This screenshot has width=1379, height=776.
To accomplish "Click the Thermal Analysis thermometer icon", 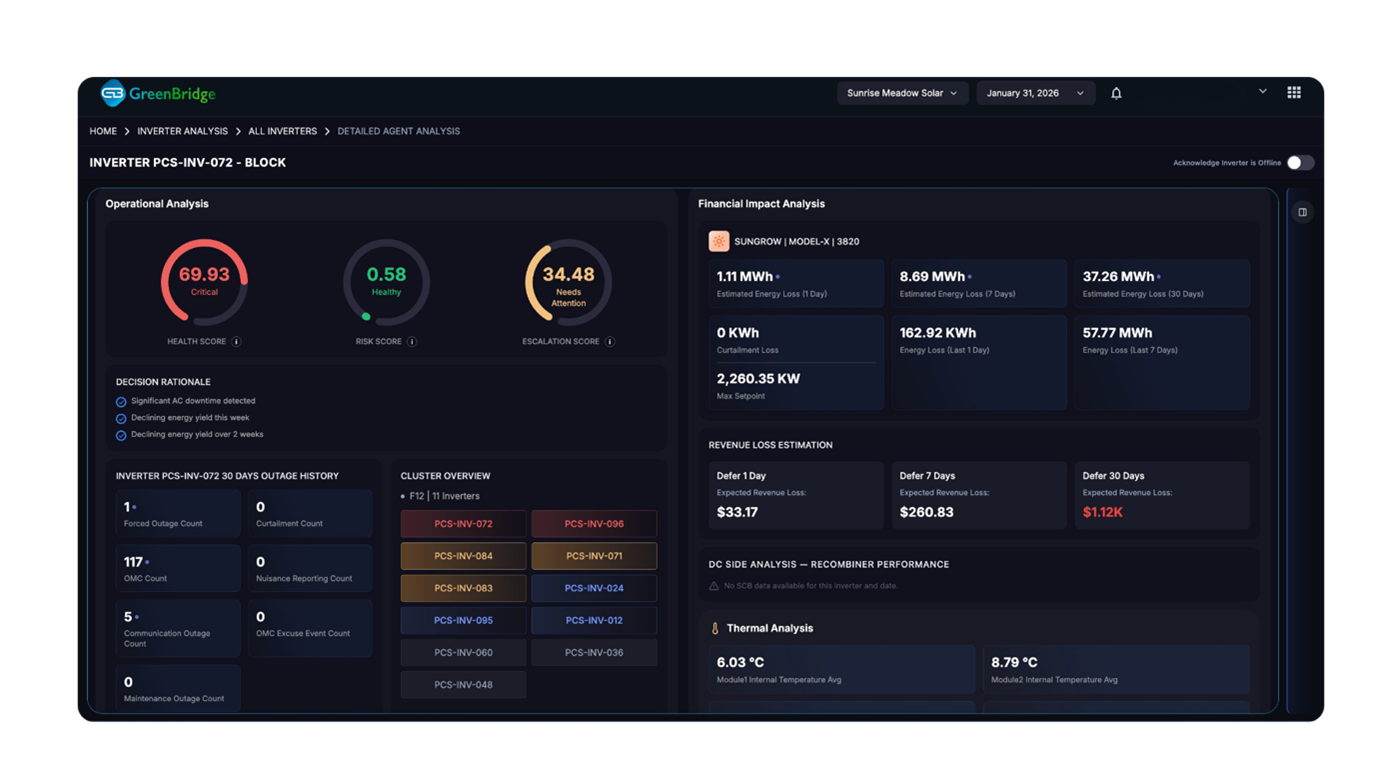I will click(x=715, y=629).
